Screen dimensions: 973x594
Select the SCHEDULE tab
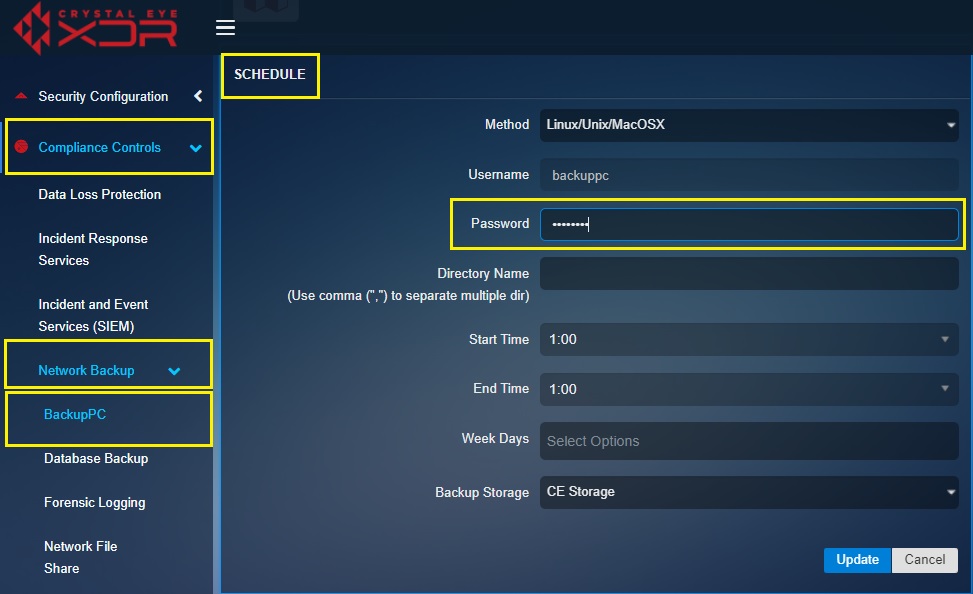[x=270, y=74]
